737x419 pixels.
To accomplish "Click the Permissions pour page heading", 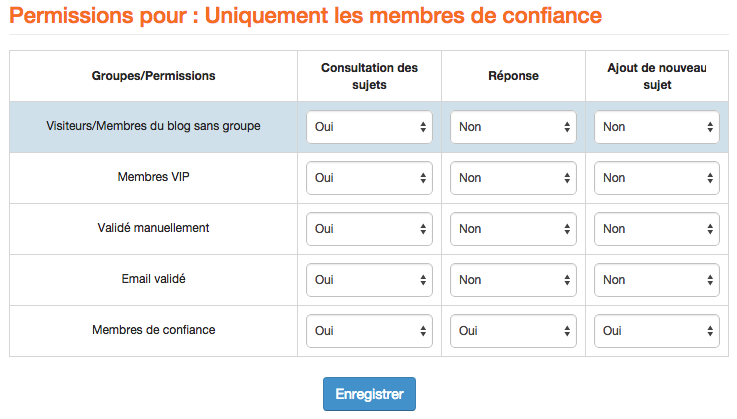I will [306, 16].
